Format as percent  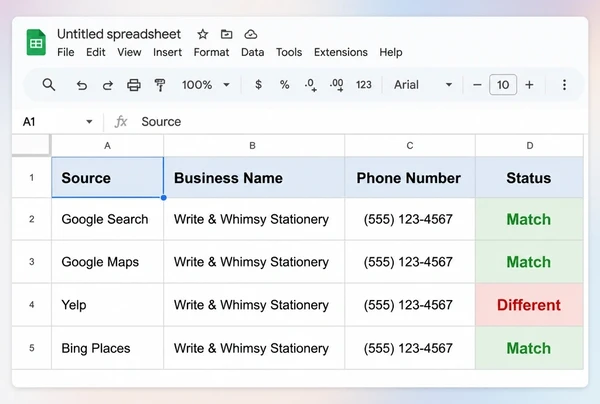284,85
